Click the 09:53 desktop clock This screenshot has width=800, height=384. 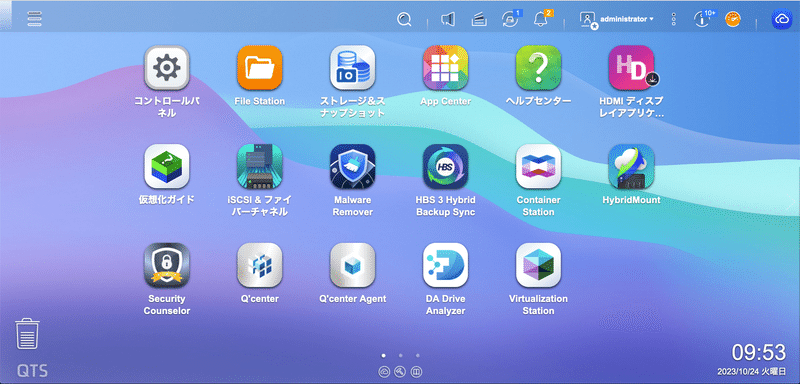pos(759,352)
